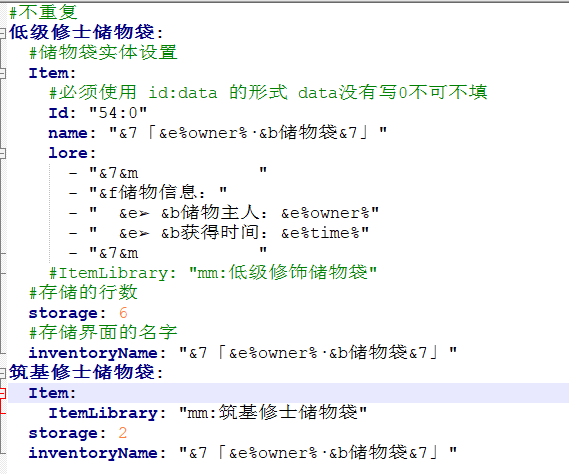Collapse the 低级修士储物袋 fold marker

(2, 33)
